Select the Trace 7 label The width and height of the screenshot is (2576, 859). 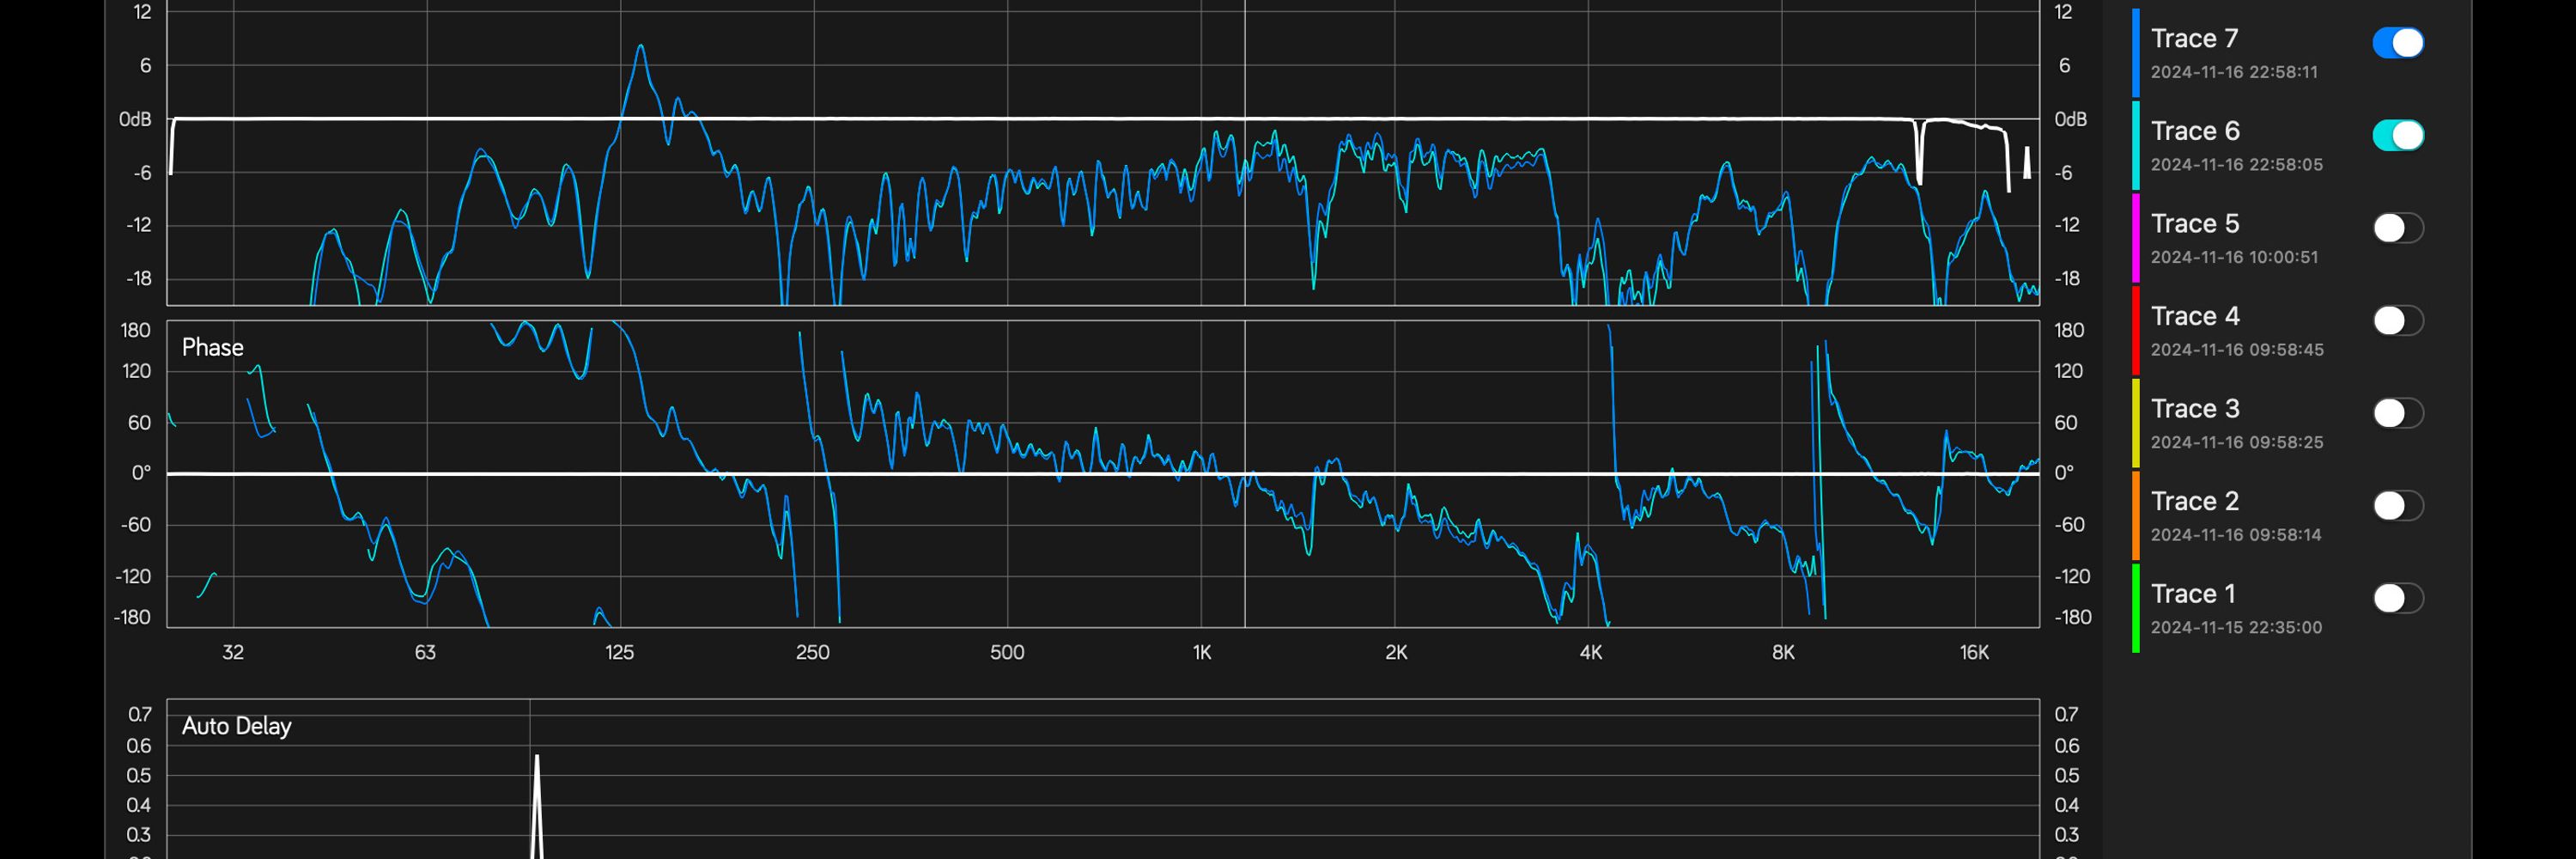[2194, 38]
